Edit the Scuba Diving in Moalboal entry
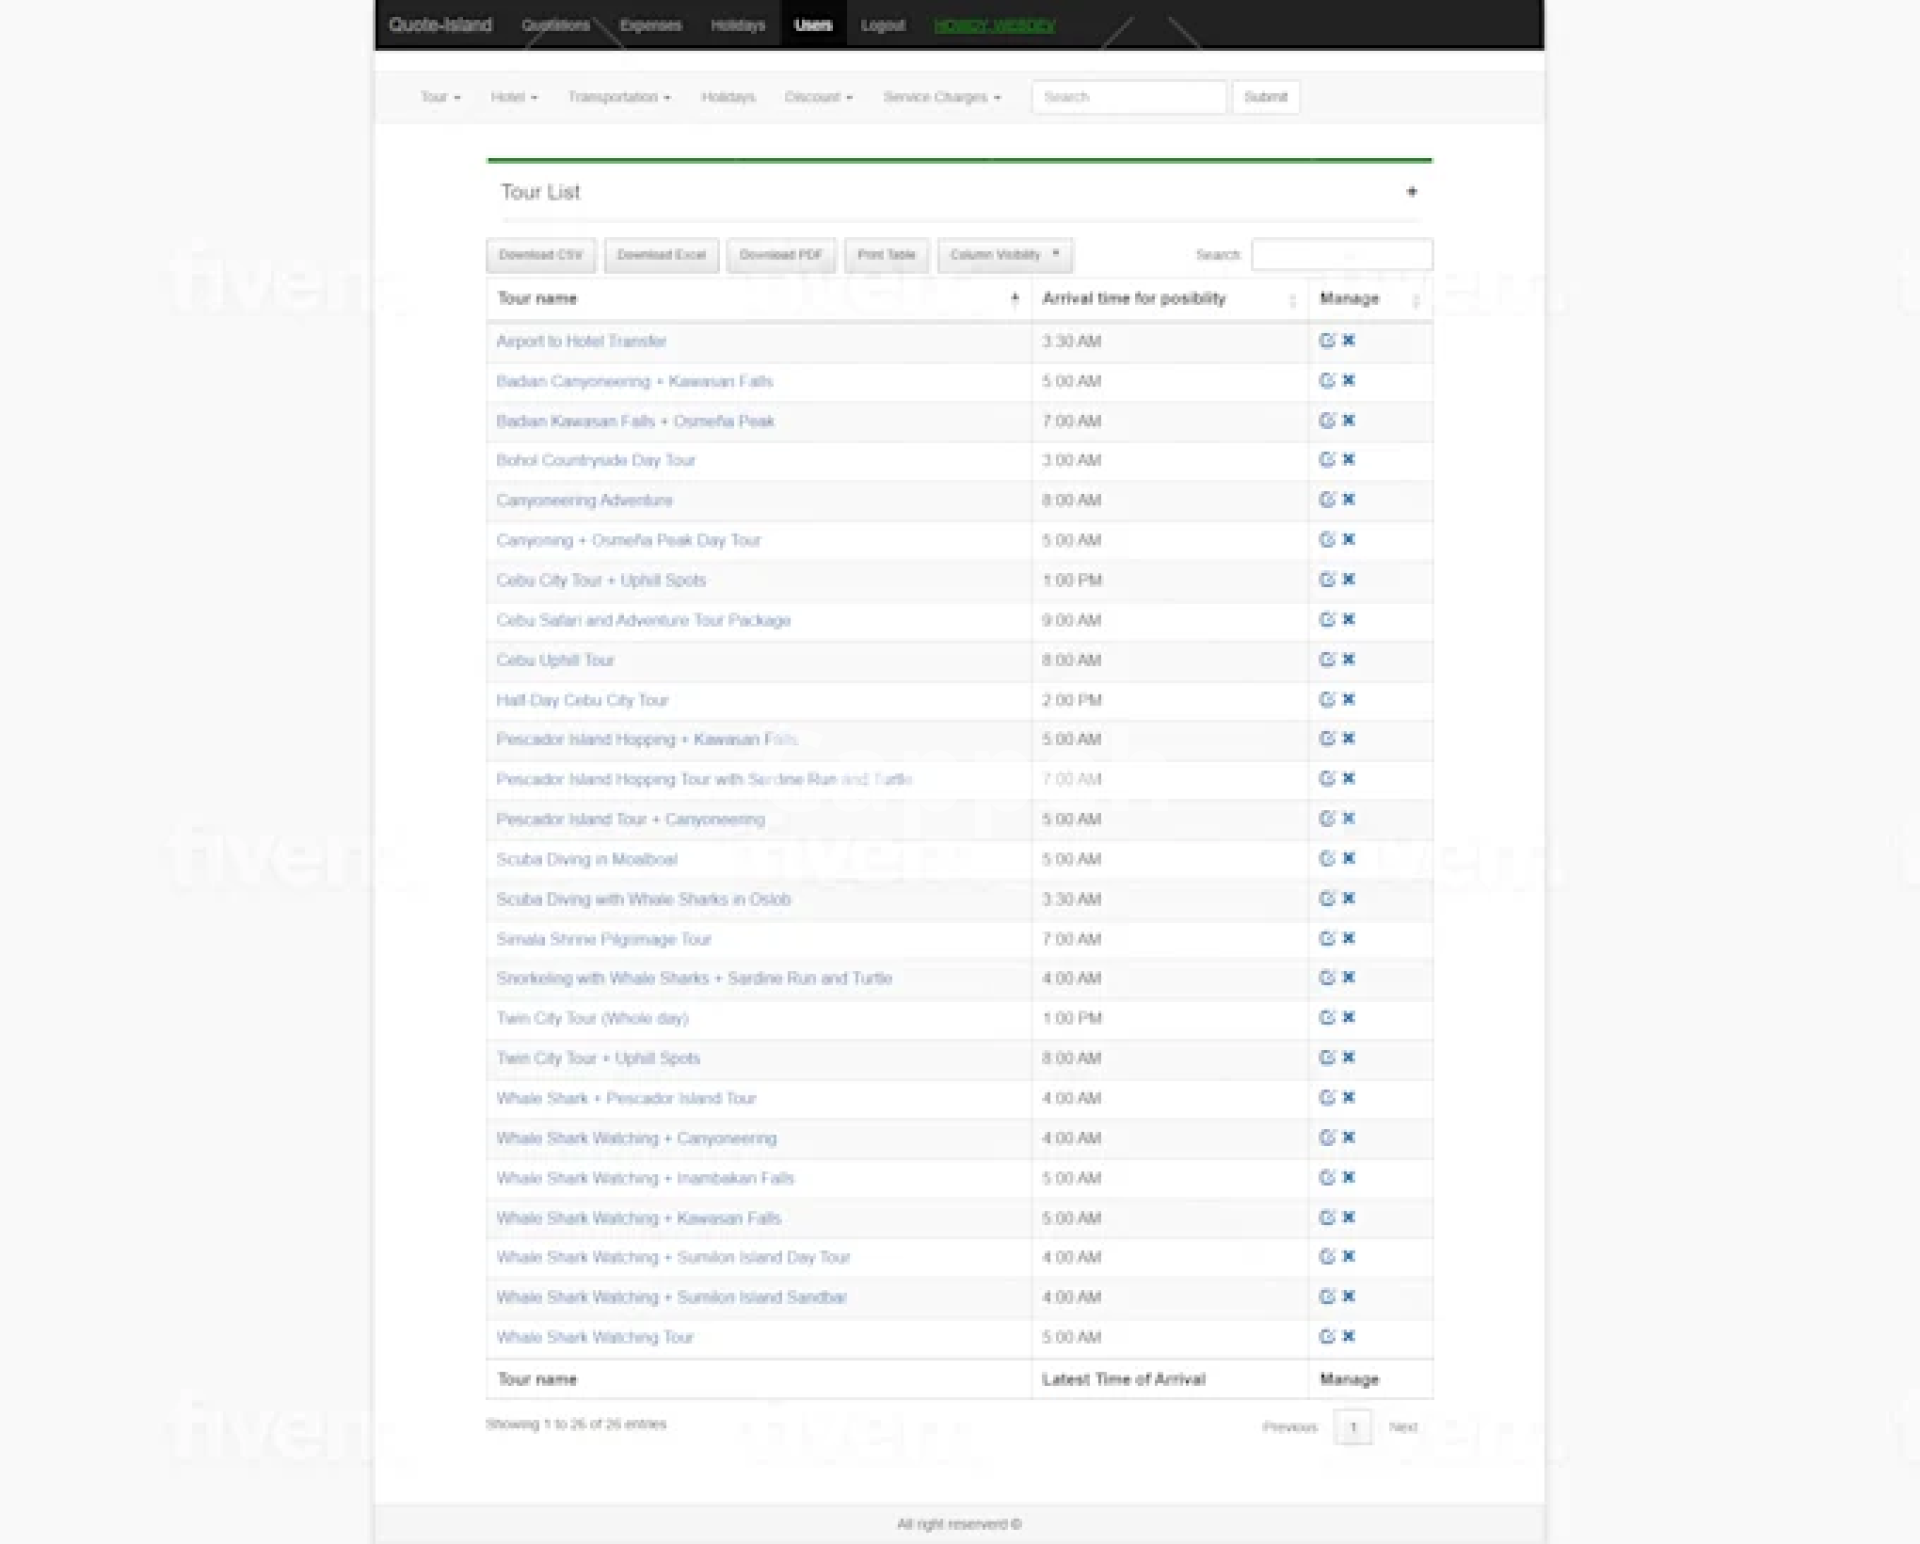Image resolution: width=1920 pixels, height=1544 pixels. pyautogui.click(x=1326, y=859)
